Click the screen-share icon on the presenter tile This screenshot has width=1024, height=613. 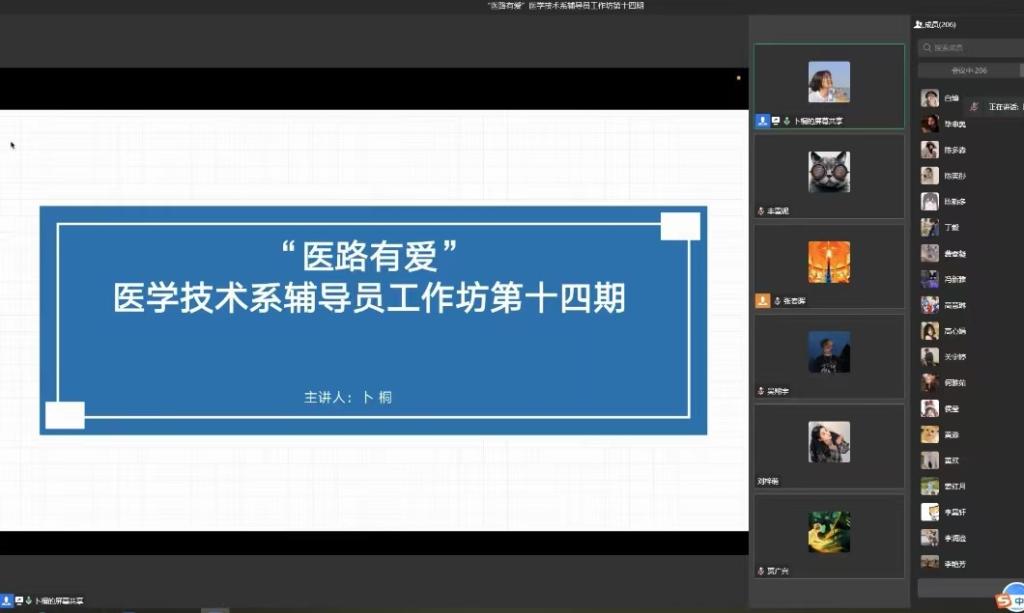[776, 121]
